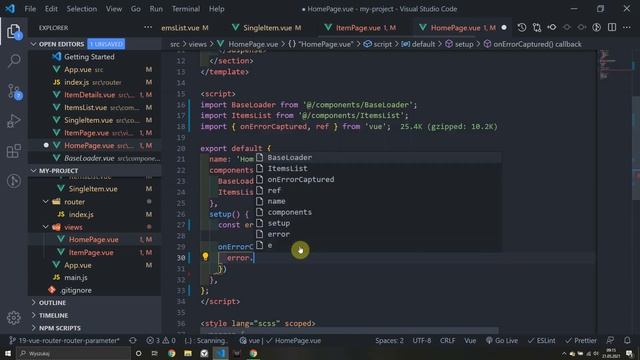The width and height of the screenshot is (640, 360).
Task: Click the git branch name in status bar
Action: tap(64, 340)
